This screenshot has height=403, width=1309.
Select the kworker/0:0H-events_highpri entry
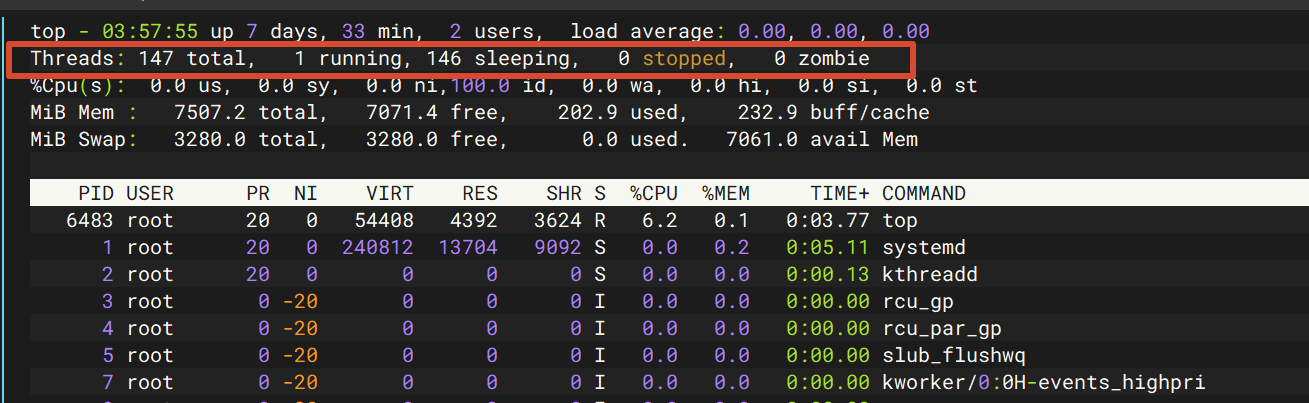click(x=1044, y=382)
